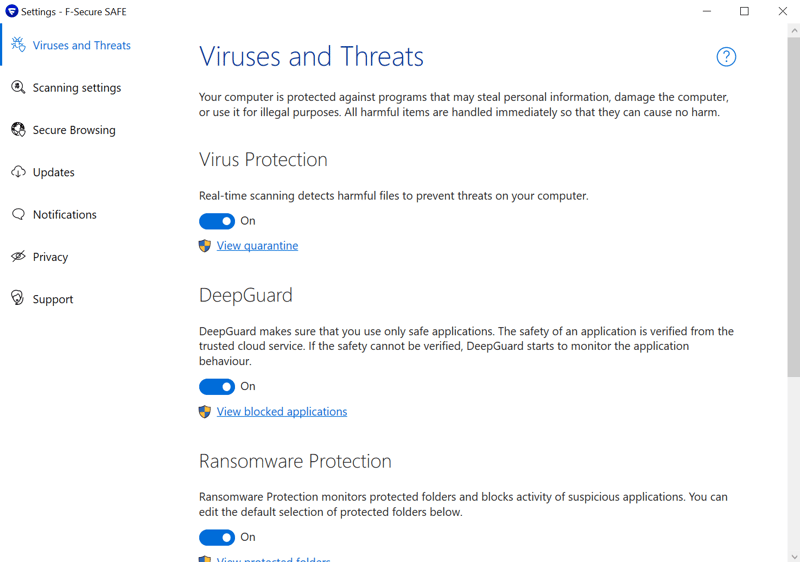This screenshot has height=562, width=800.
Task: Click the Scanning settings magnifier icon
Action: (x=18, y=87)
